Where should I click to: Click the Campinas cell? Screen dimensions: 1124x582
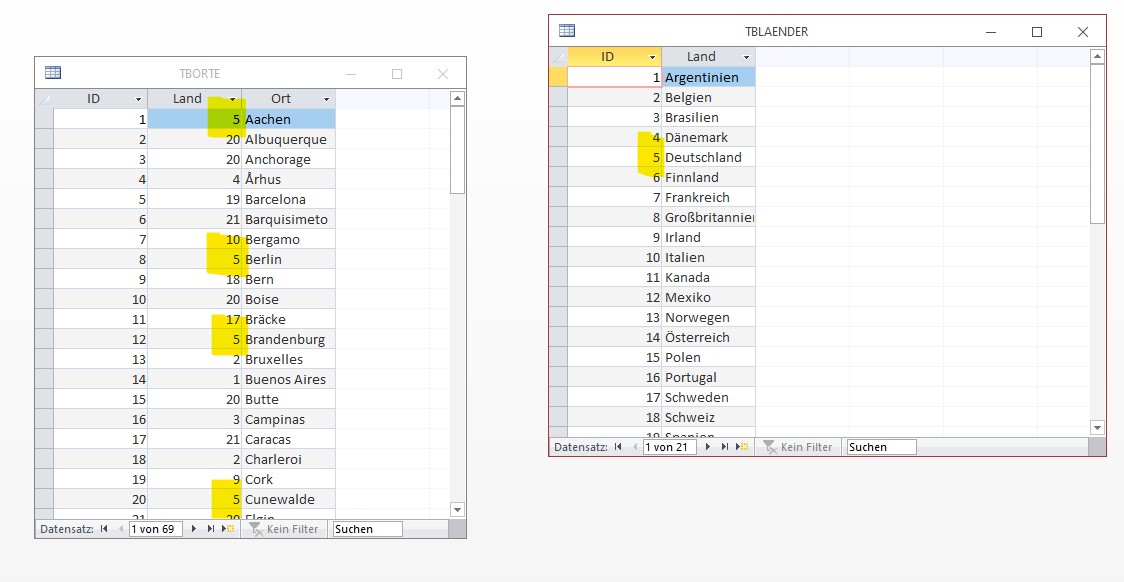coord(289,419)
